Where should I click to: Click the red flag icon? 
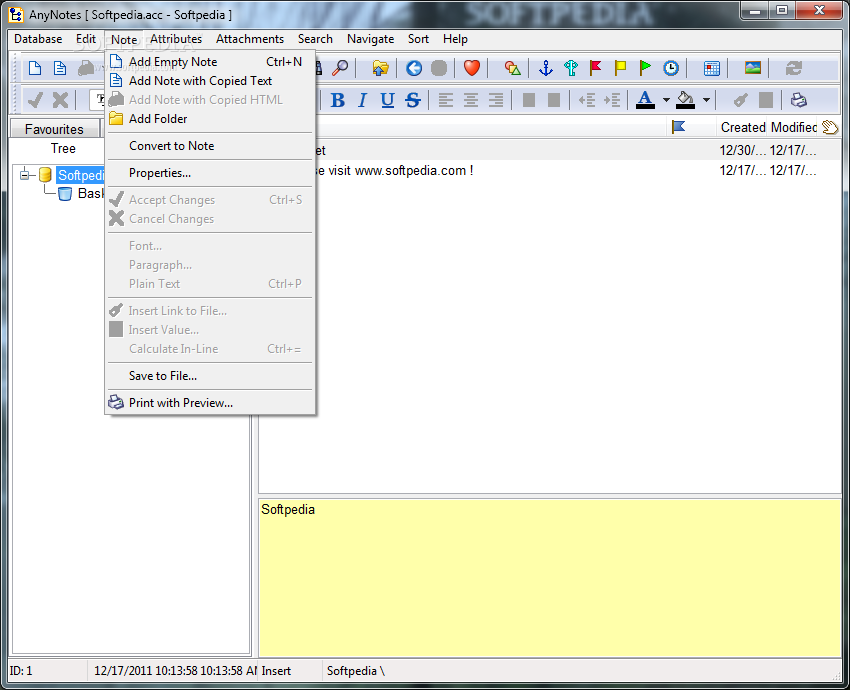596,68
